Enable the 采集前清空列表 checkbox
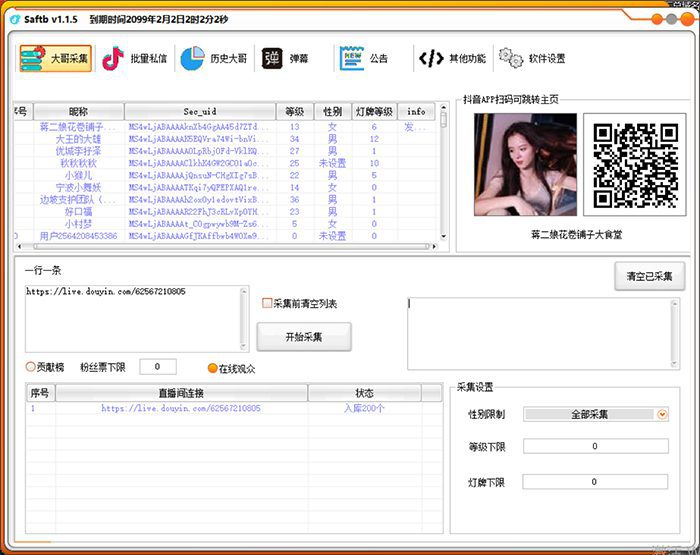The height and width of the screenshot is (555, 700). pos(267,303)
